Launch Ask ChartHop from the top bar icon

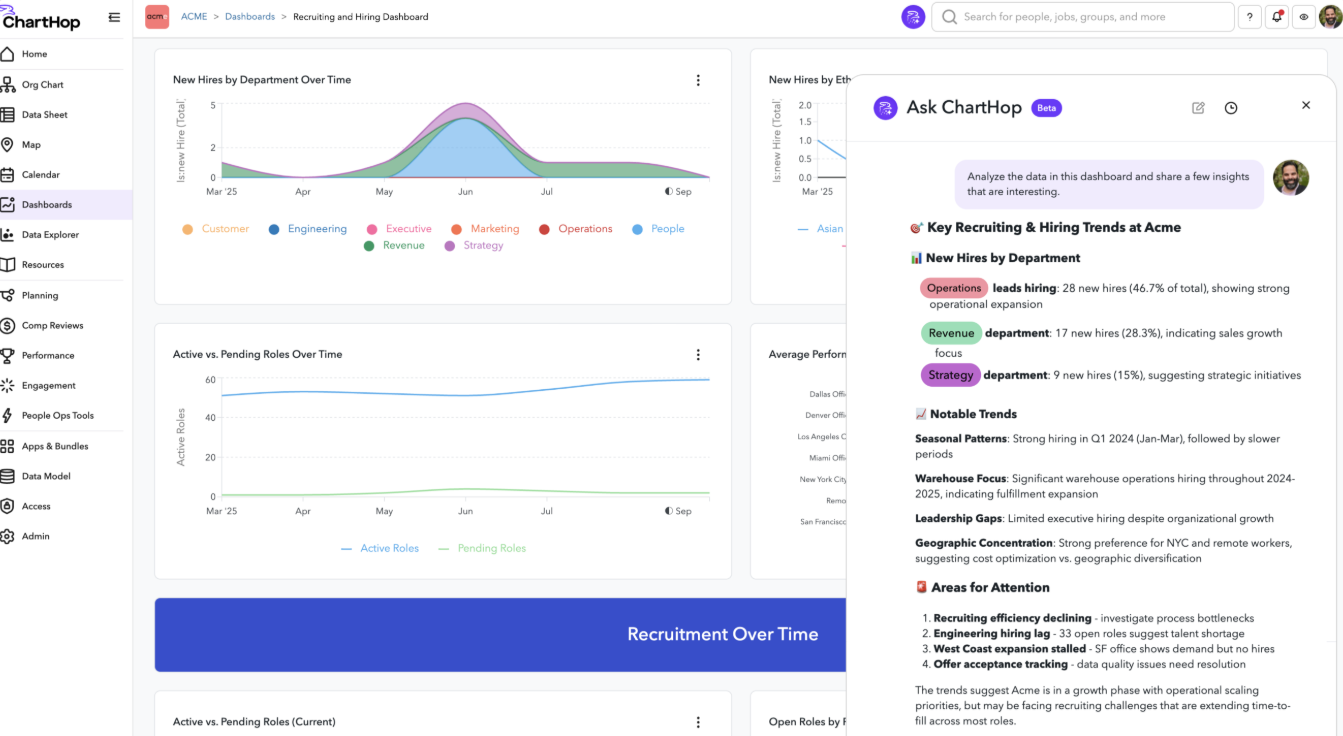click(x=912, y=16)
